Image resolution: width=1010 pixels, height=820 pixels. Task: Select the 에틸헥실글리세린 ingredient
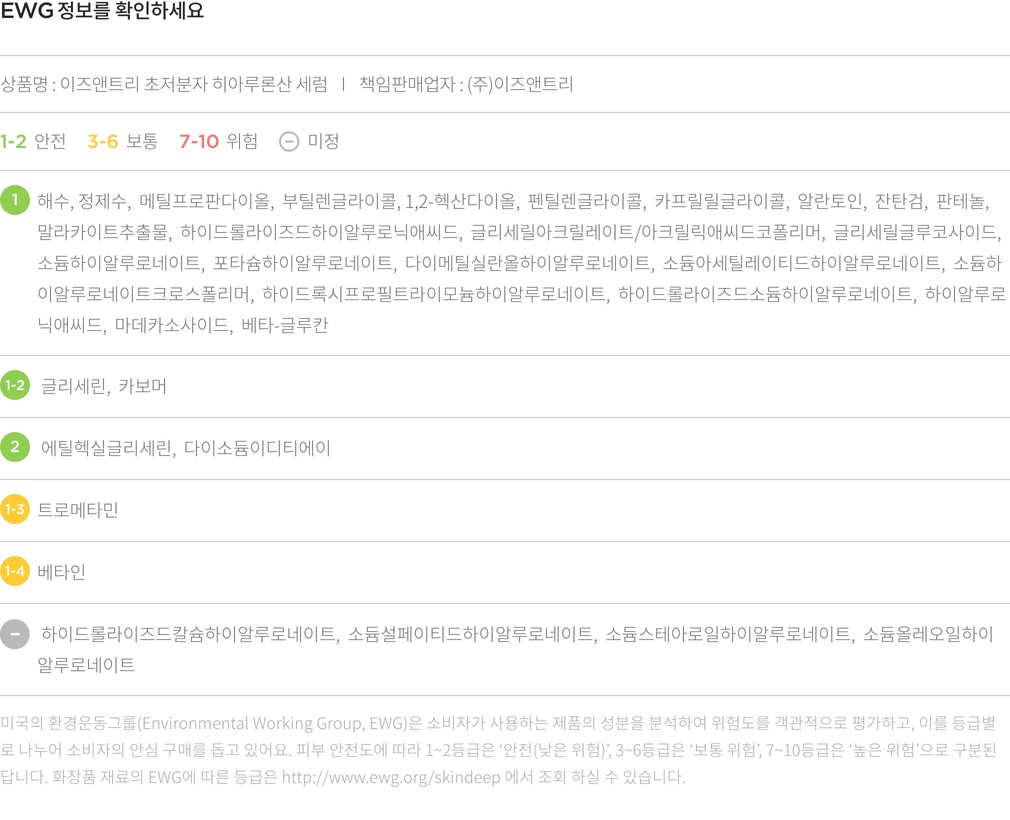pyautogui.click(x=106, y=448)
